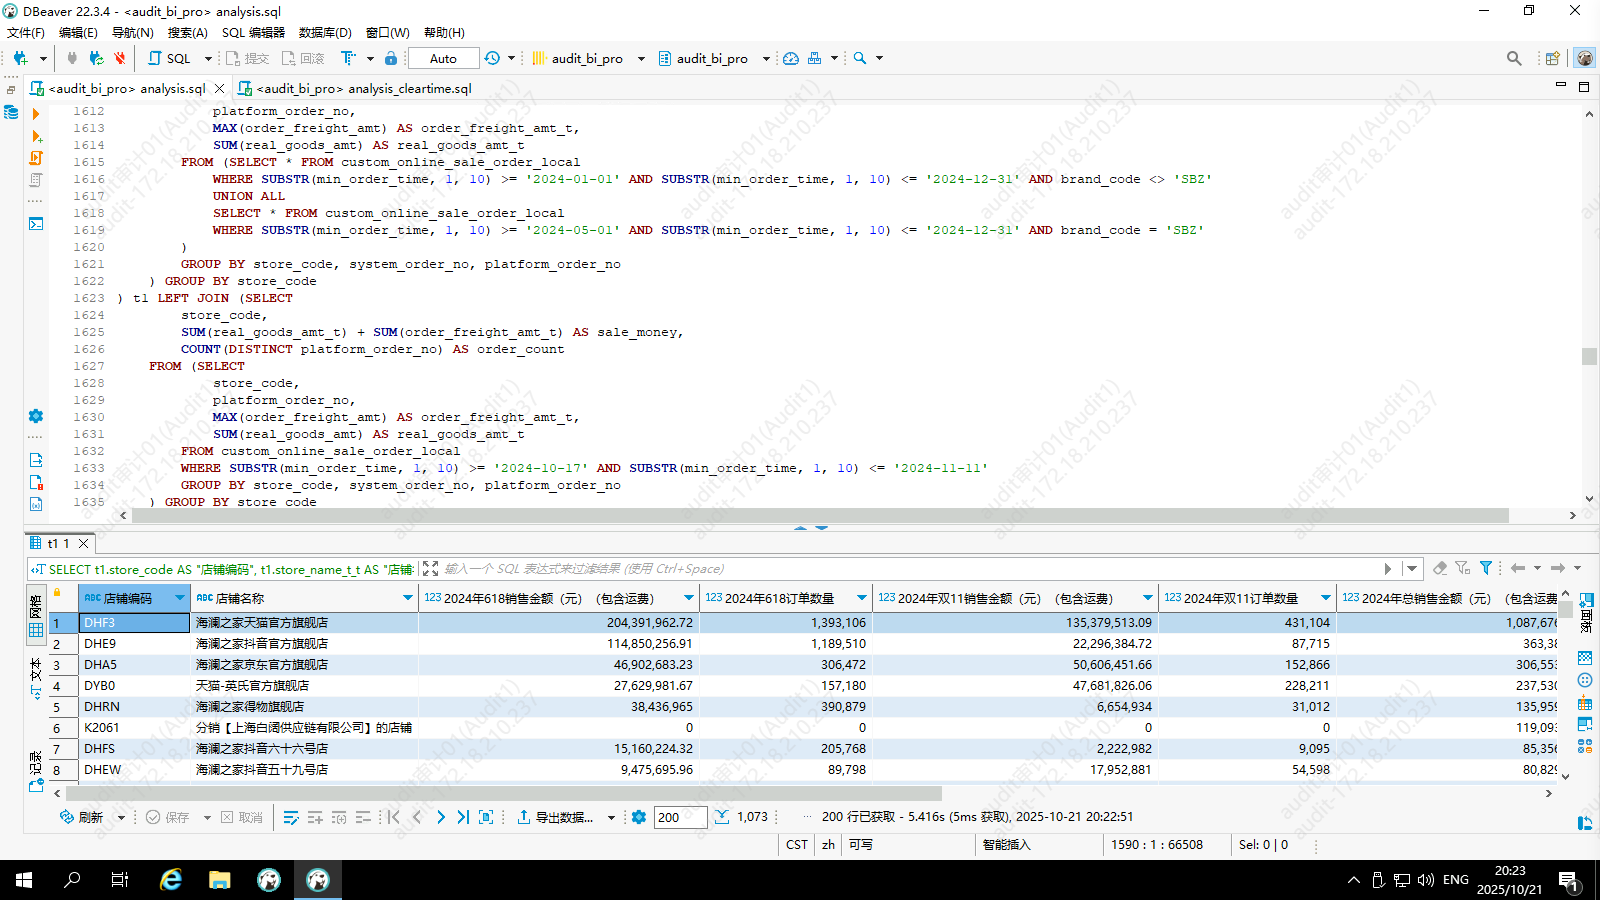Screen dimensions: 1600x900
Task: Click the fetch size settings gear icon
Action: (x=639, y=817)
